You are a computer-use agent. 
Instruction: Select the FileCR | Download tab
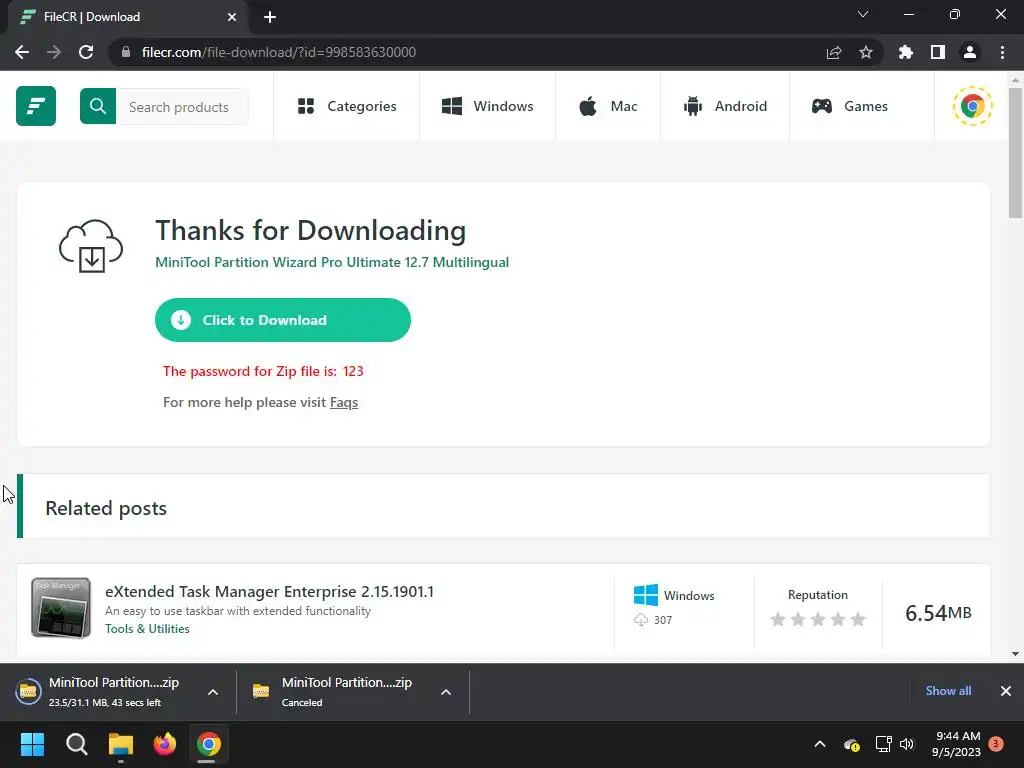(x=128, y=17)
